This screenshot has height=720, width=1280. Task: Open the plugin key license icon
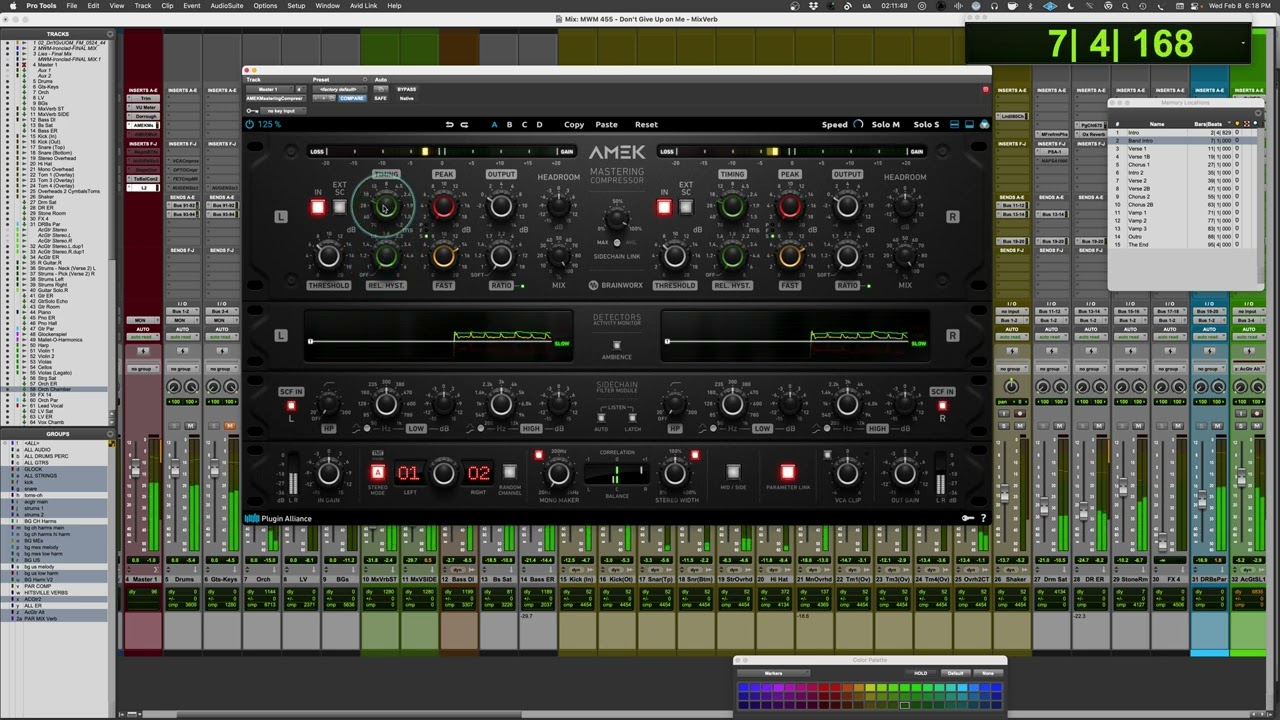(967, 518)
